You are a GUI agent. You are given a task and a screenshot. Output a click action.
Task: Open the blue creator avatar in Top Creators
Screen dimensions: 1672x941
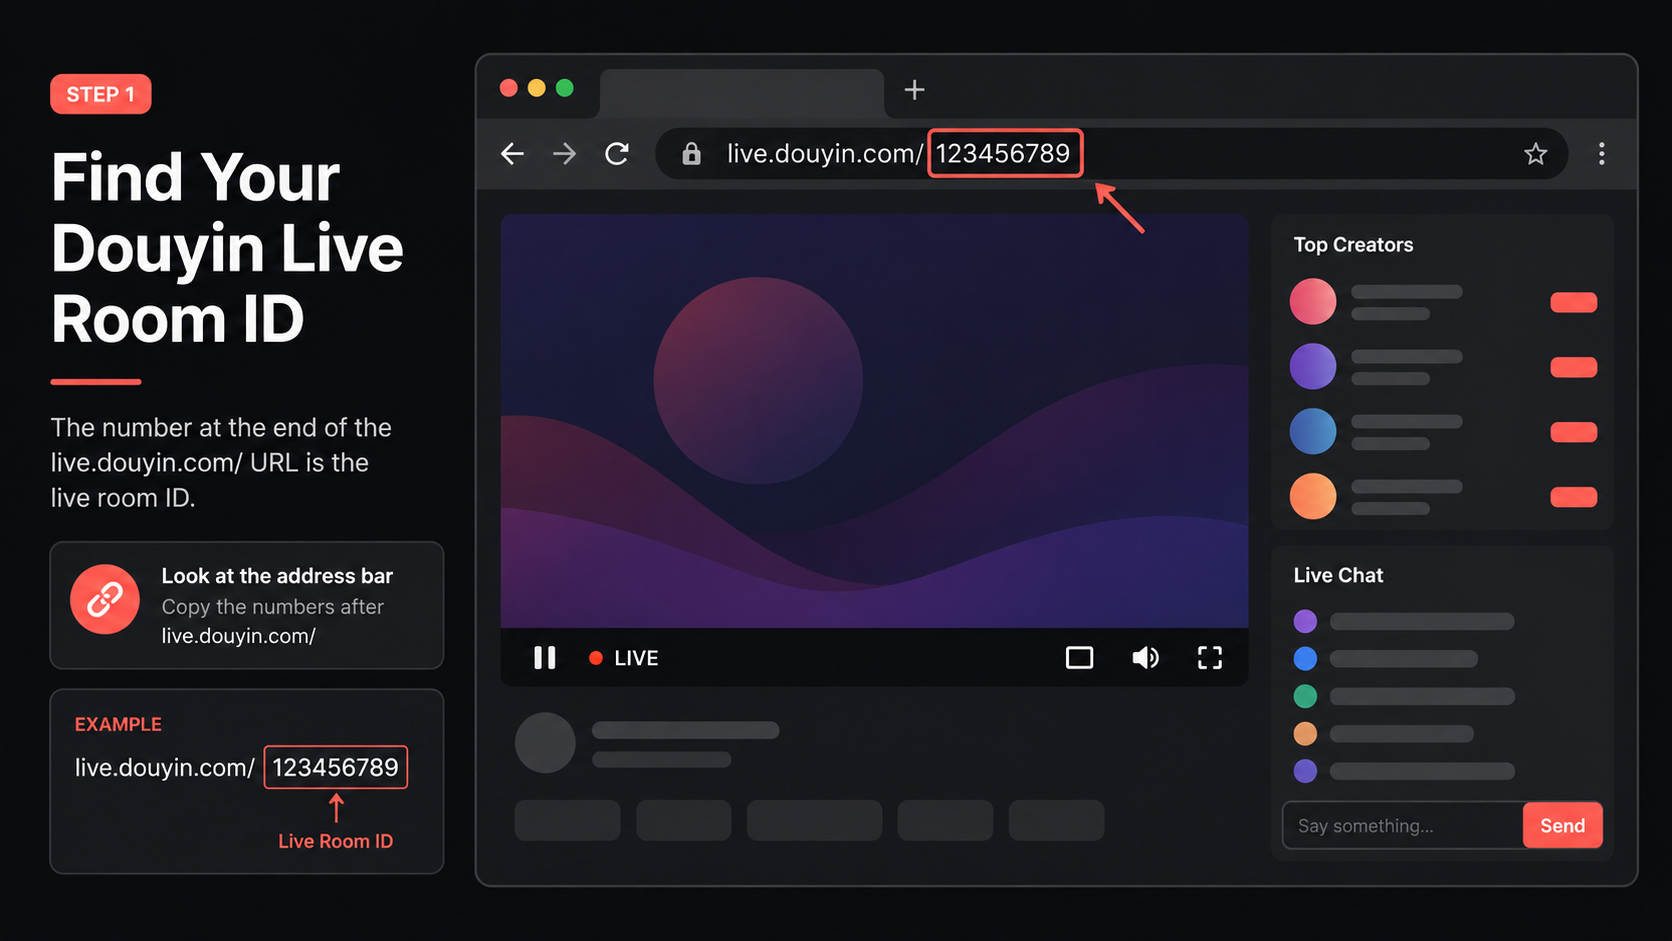pyautogui.click(x=1313, y=432)
